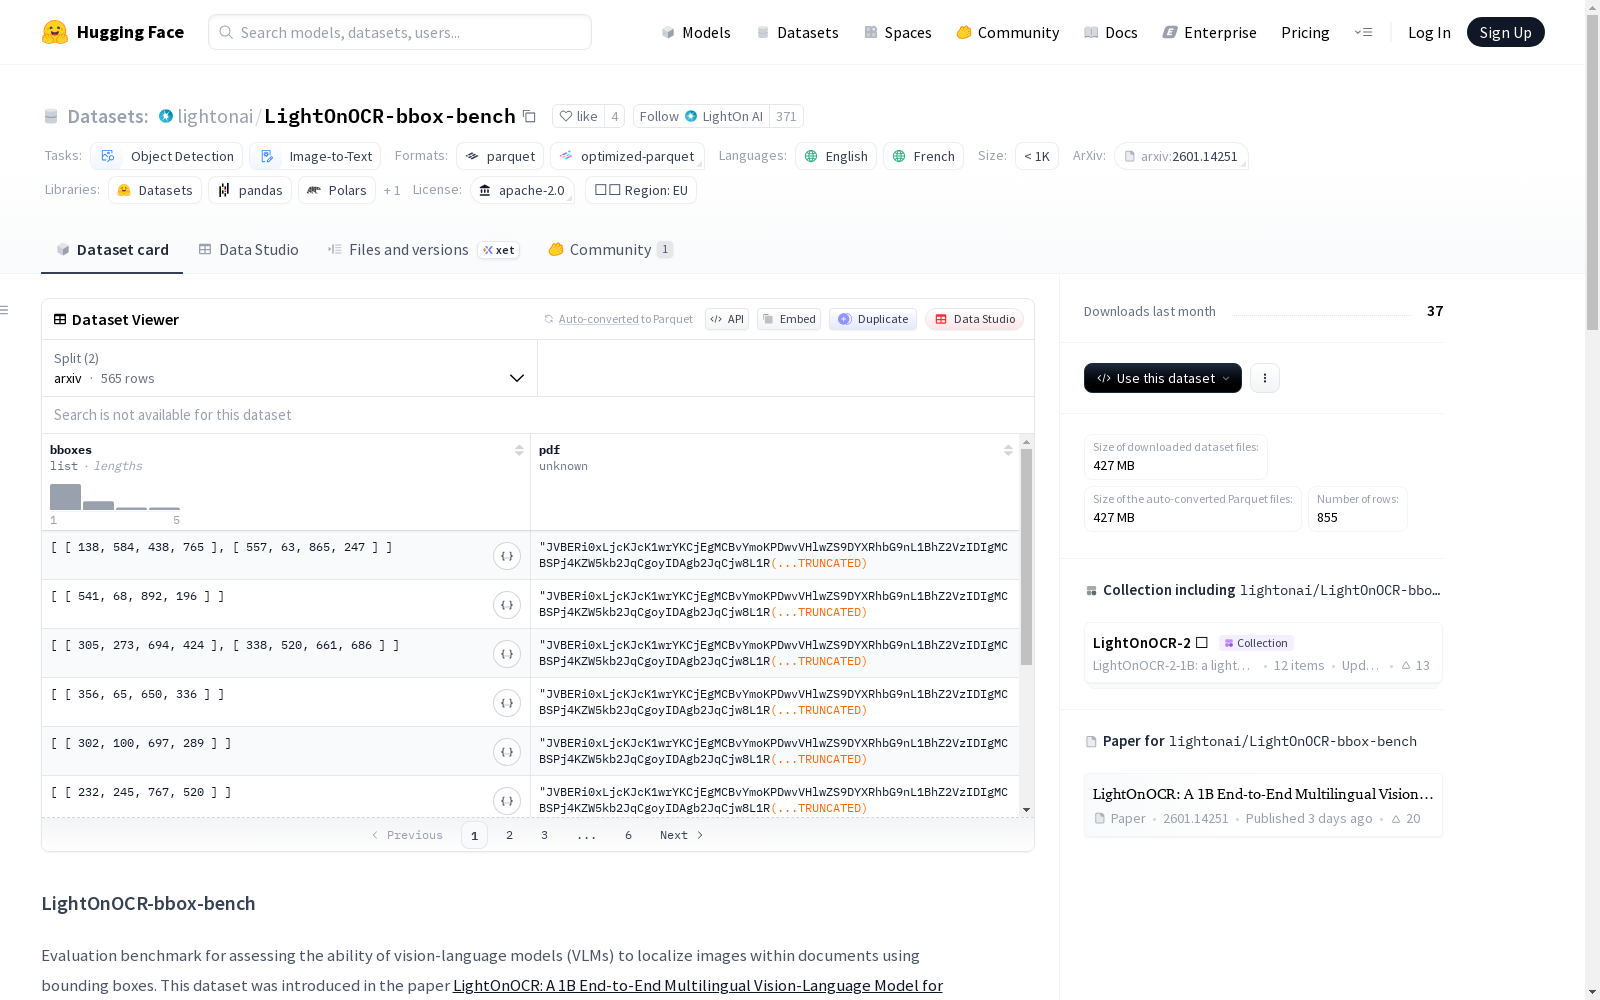Click the dataset table vertical scrollbar

pos(1026,557)
